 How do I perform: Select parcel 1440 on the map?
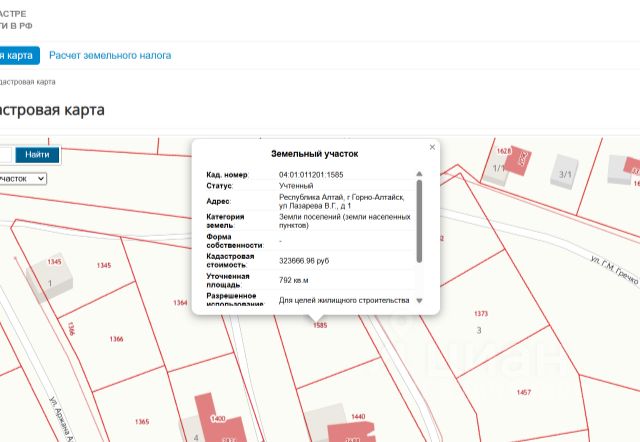(358, 416)
